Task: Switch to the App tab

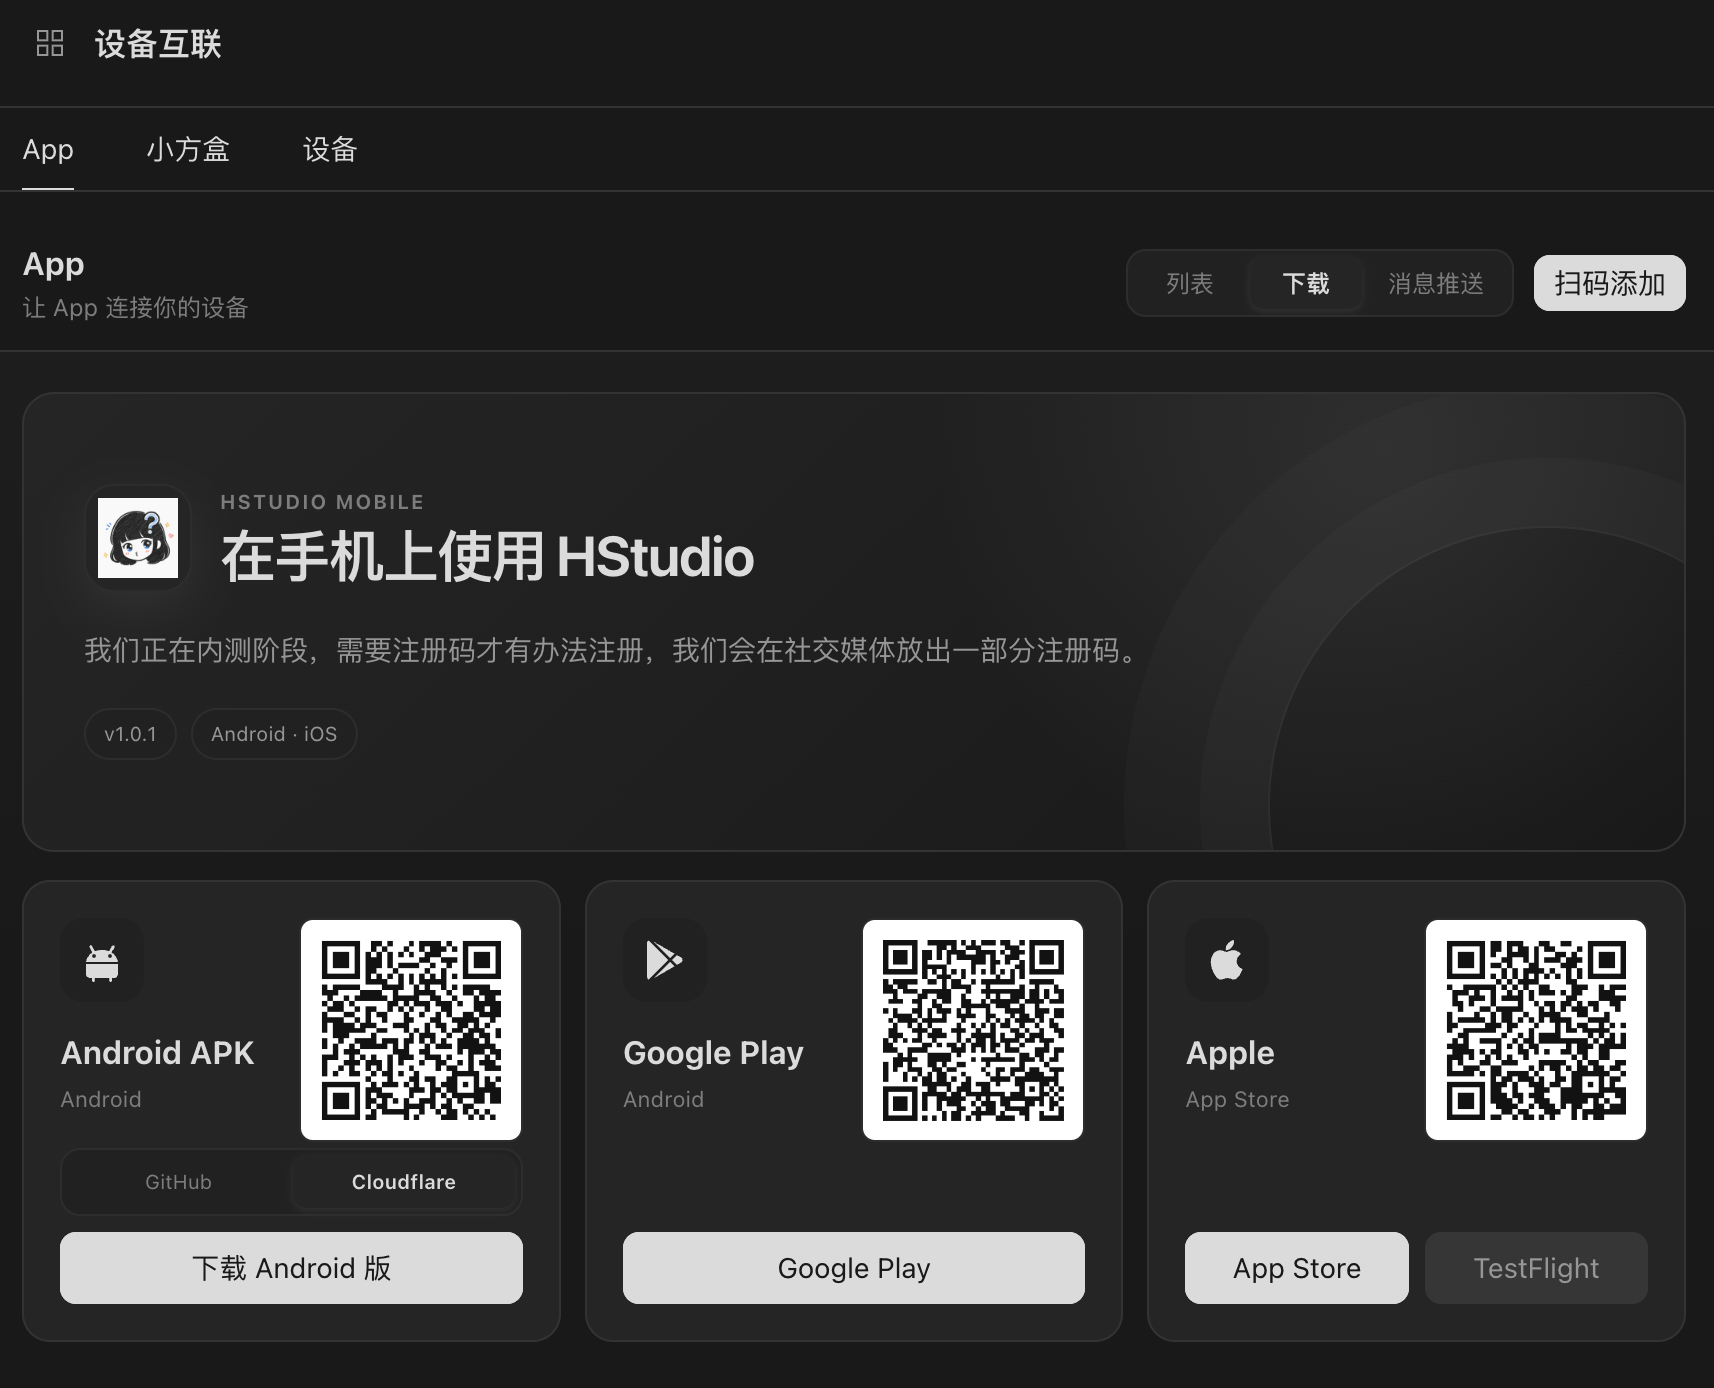Action: coord(48,150)
